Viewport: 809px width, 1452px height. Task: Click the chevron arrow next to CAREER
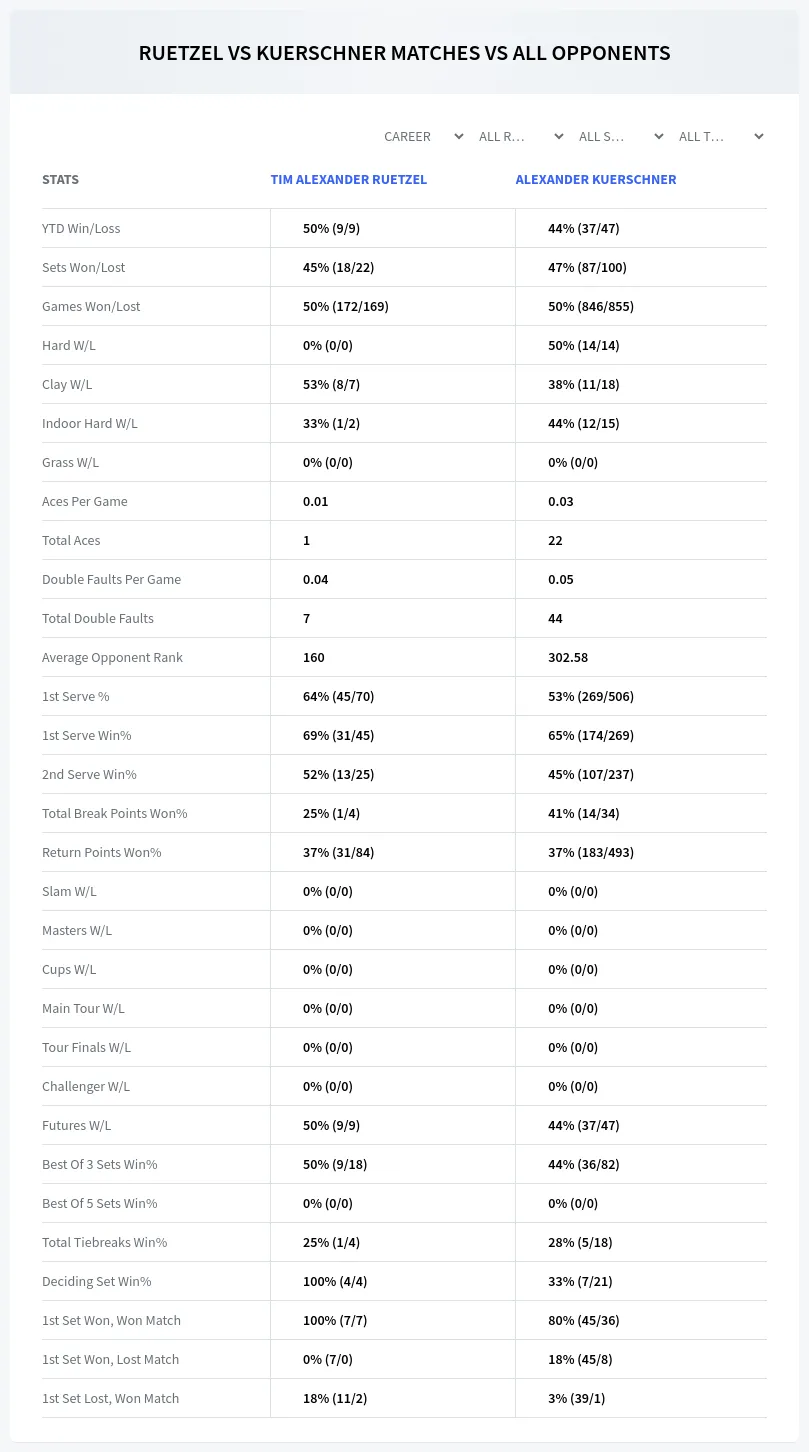coord(458,136)
